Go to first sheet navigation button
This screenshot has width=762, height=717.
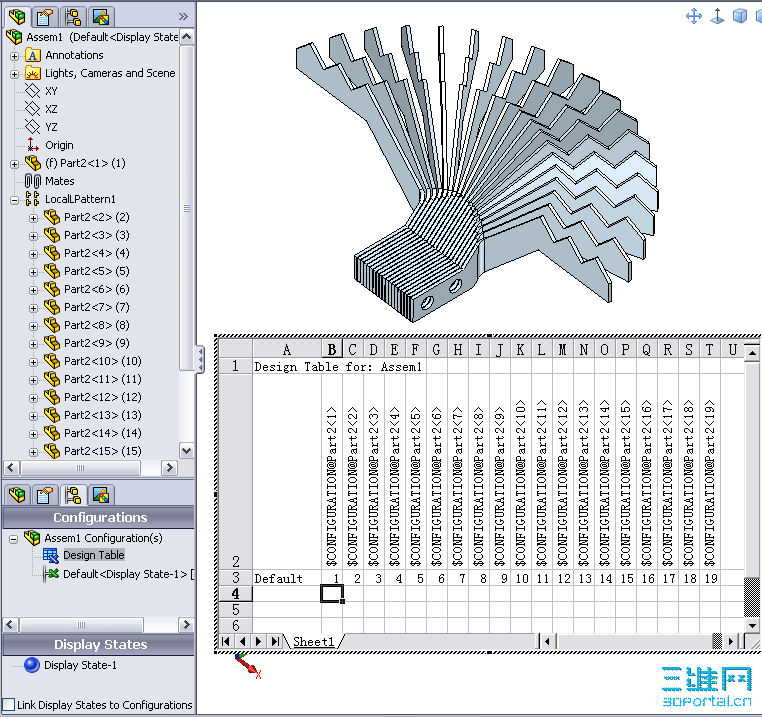[x=225, y=641]
